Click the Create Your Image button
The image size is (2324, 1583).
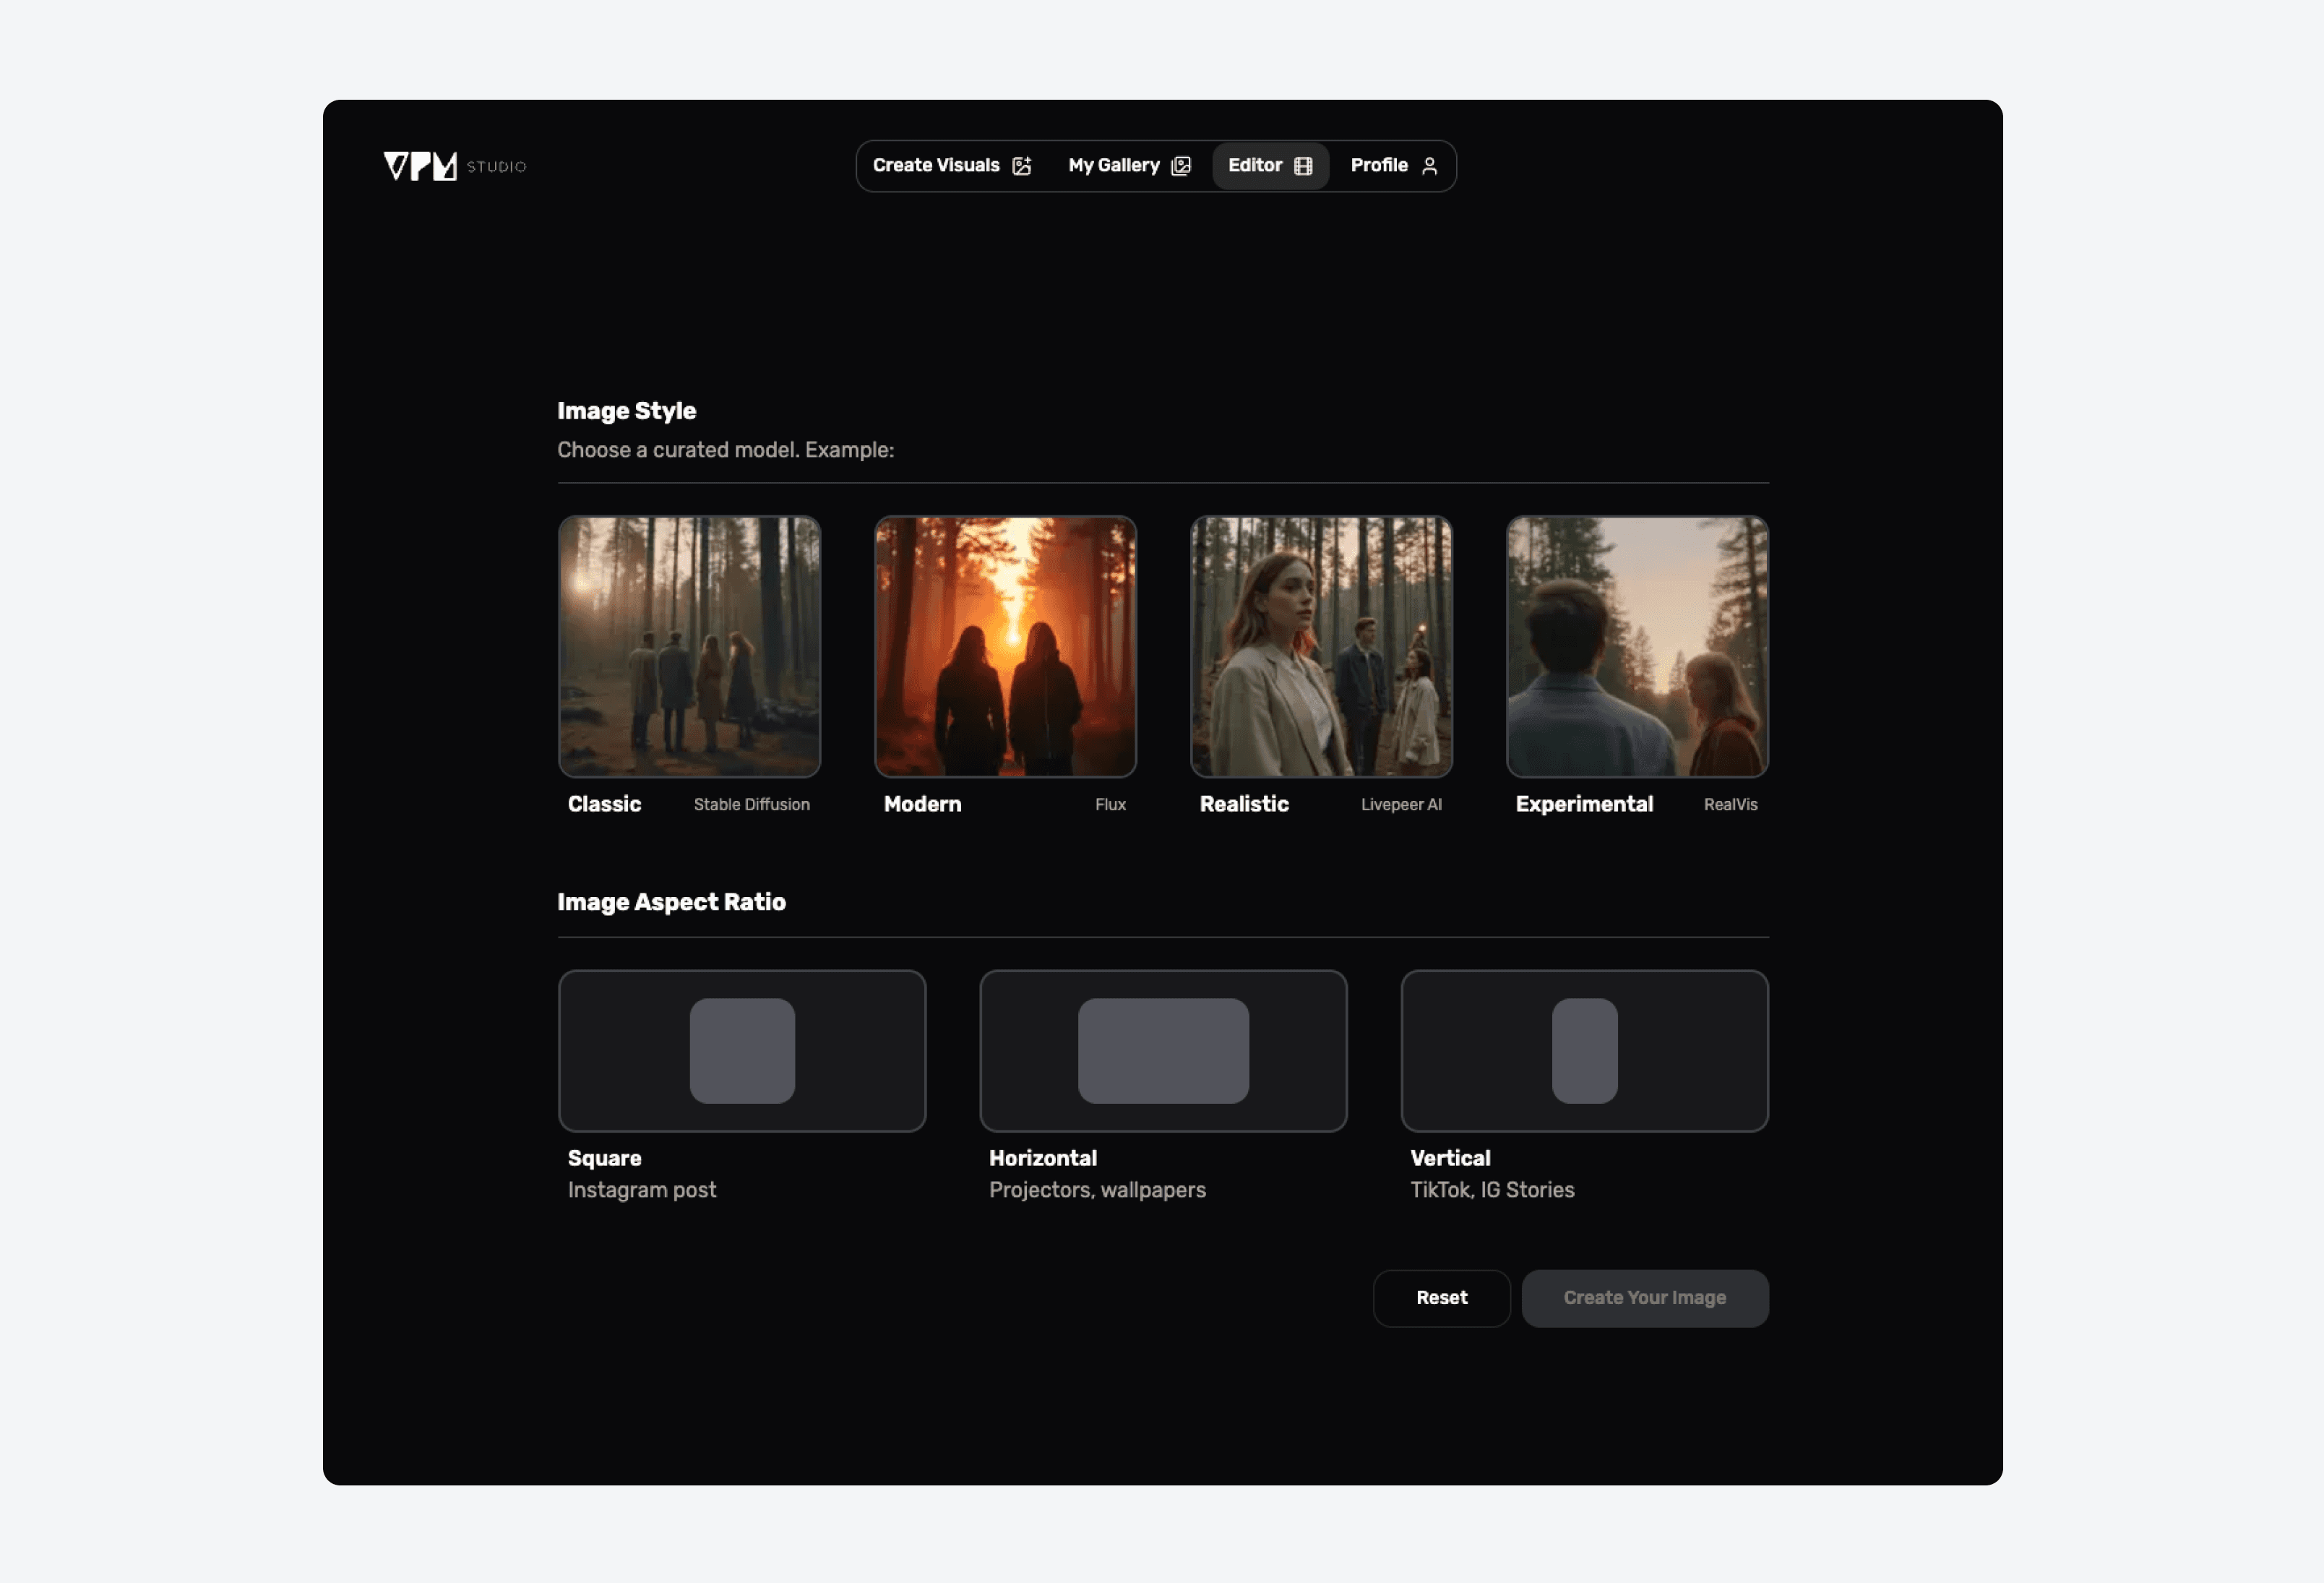coord(1644,1298)
